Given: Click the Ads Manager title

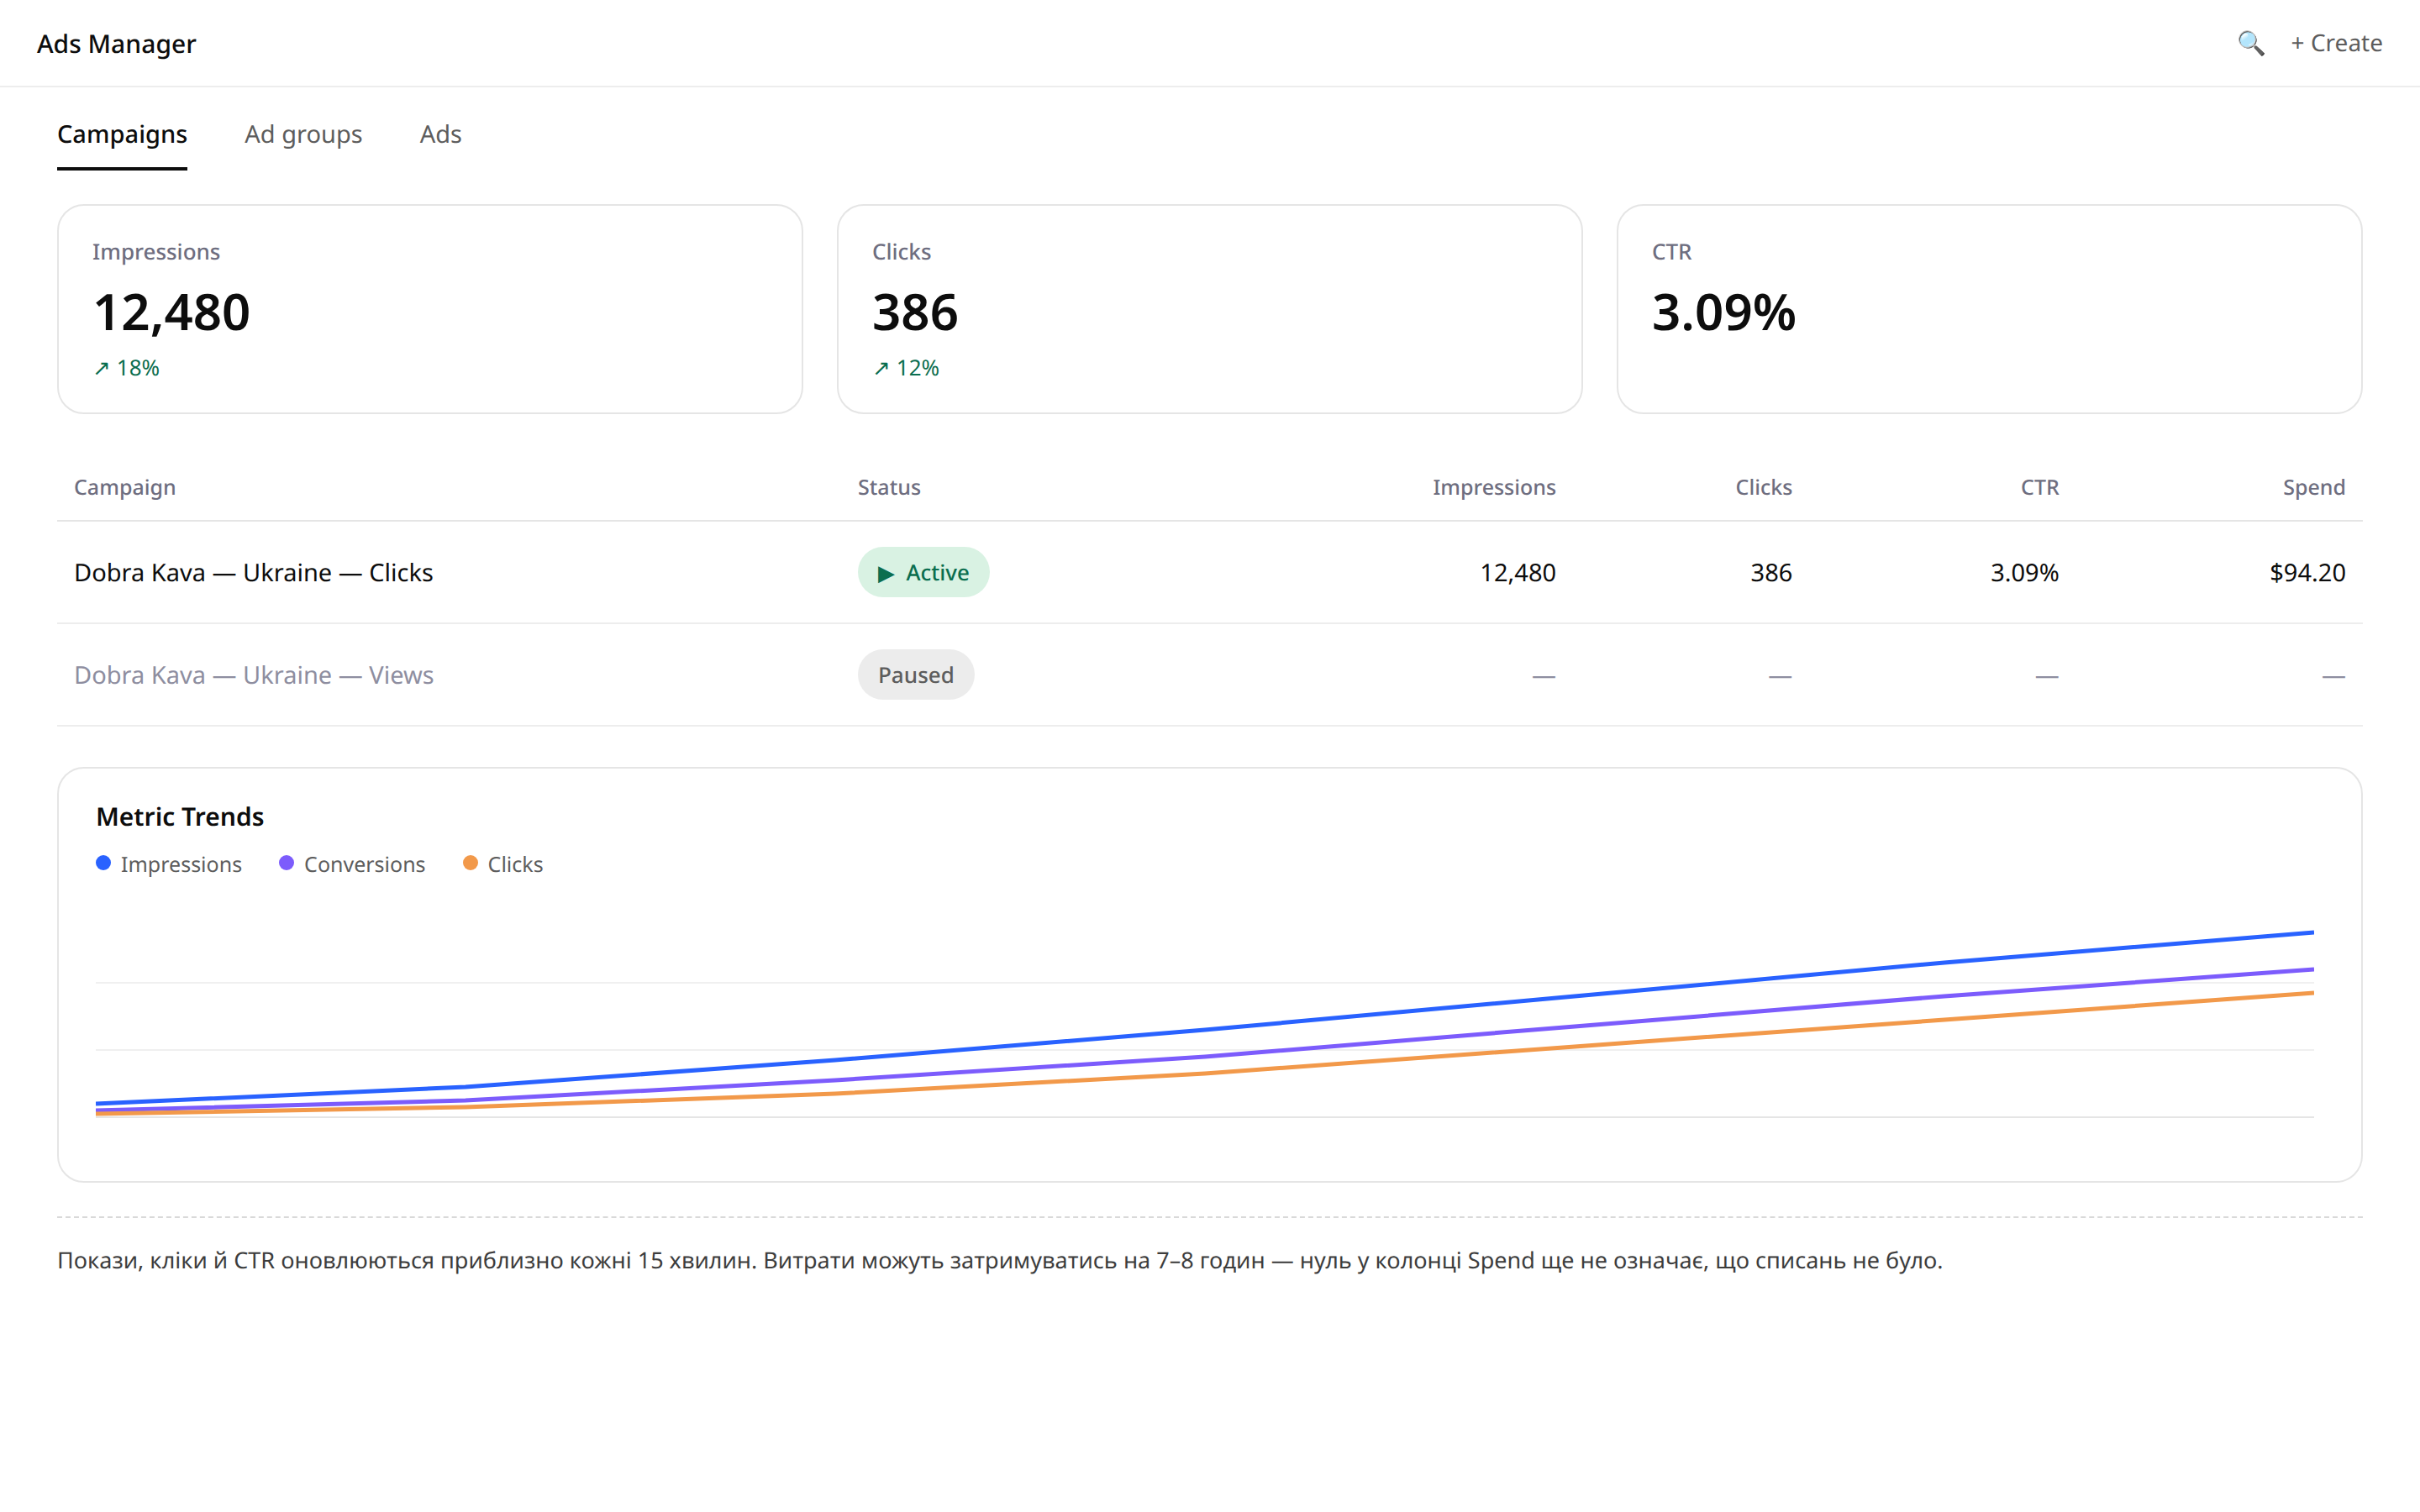Looking at the screenshot, I should click(x=116, y=44).
